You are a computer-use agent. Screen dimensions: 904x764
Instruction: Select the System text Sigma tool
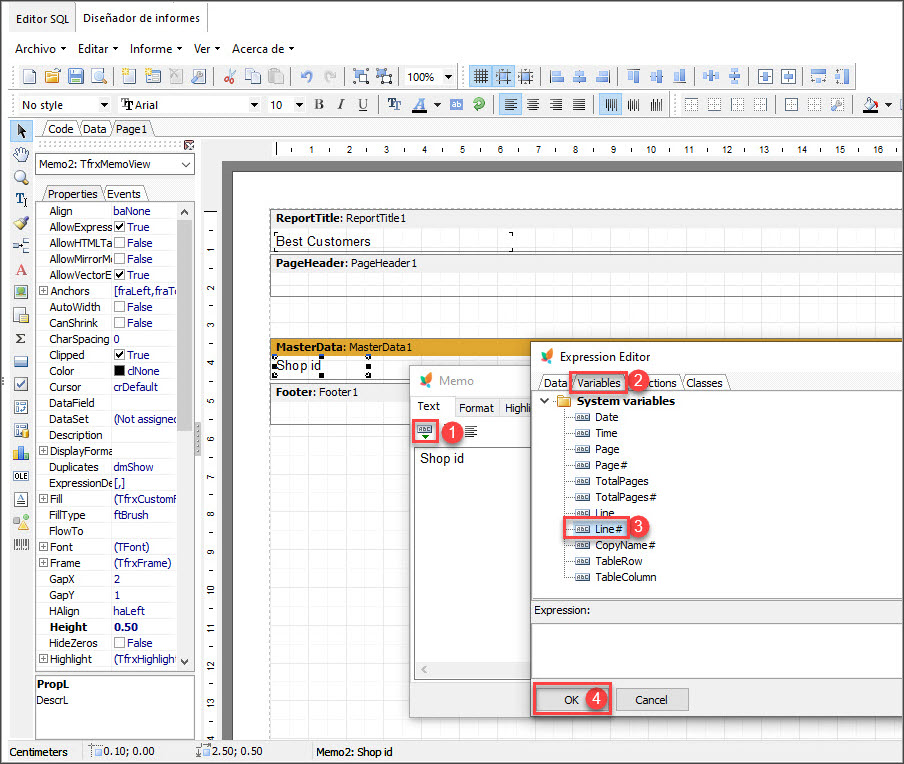pyautogui.click(x=21, y=338)
